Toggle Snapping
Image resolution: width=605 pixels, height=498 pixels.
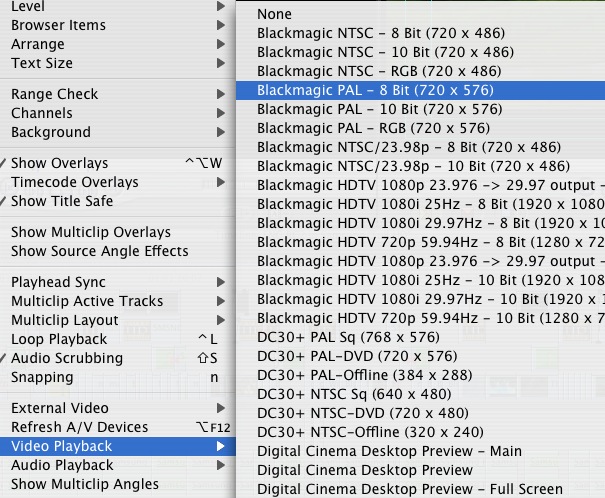point(118,377)
